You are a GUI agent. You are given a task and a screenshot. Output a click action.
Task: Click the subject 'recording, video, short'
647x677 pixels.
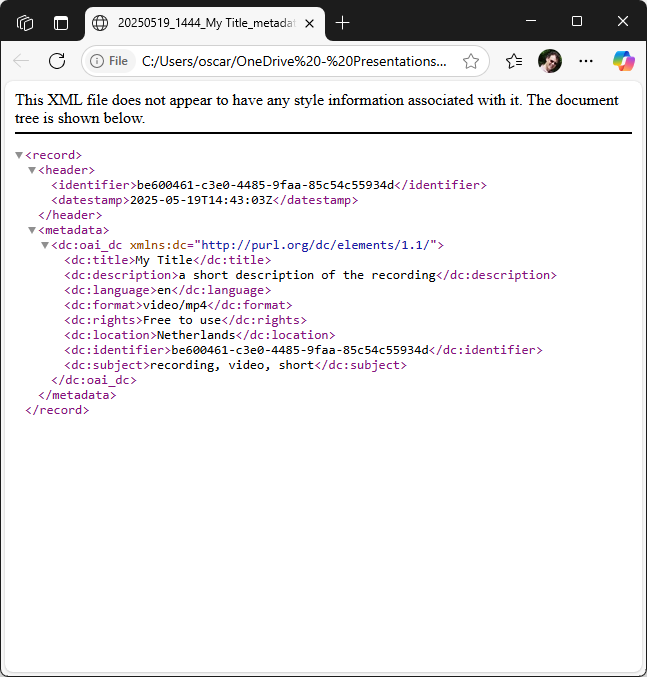(x=232, y=365)
